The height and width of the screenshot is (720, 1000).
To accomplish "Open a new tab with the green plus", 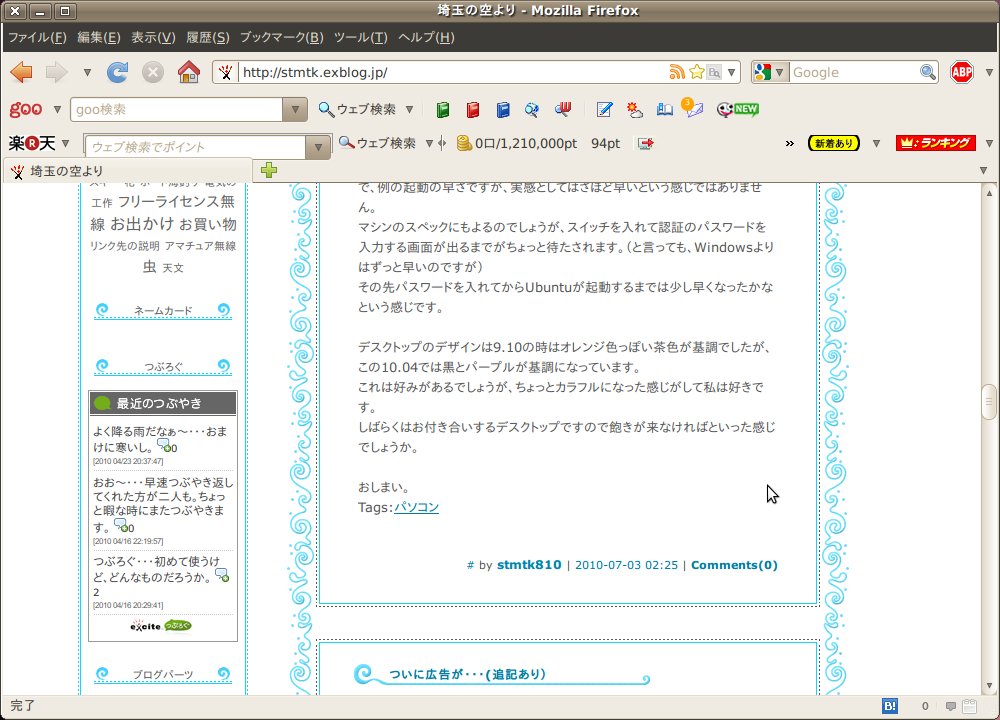I will coord(269,170).
